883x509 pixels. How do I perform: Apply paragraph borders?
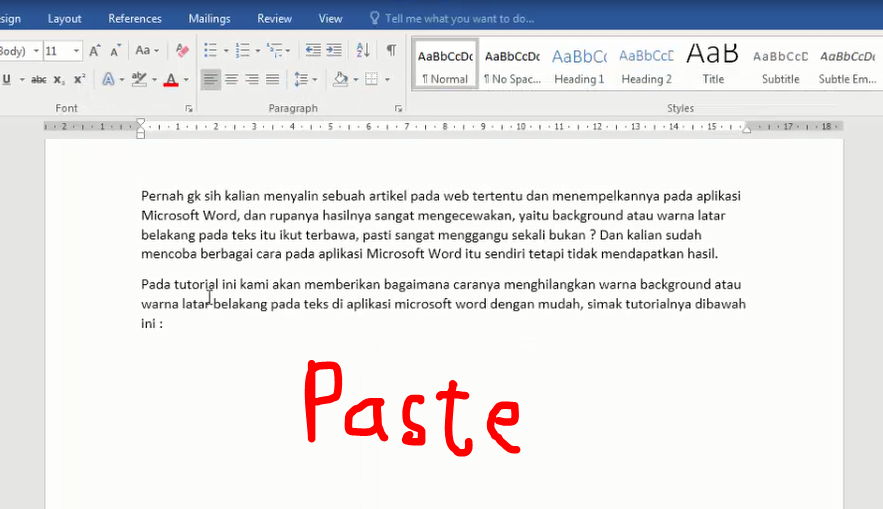tap(371, 79)
